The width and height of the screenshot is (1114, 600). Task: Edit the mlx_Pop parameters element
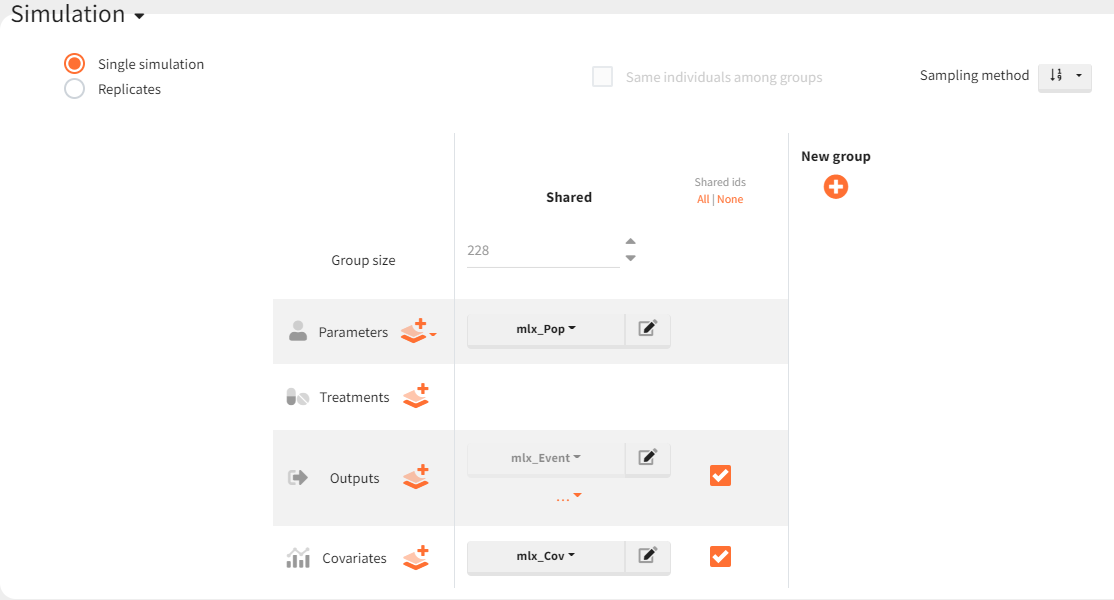pyautogui.click(x=648, y=329)
